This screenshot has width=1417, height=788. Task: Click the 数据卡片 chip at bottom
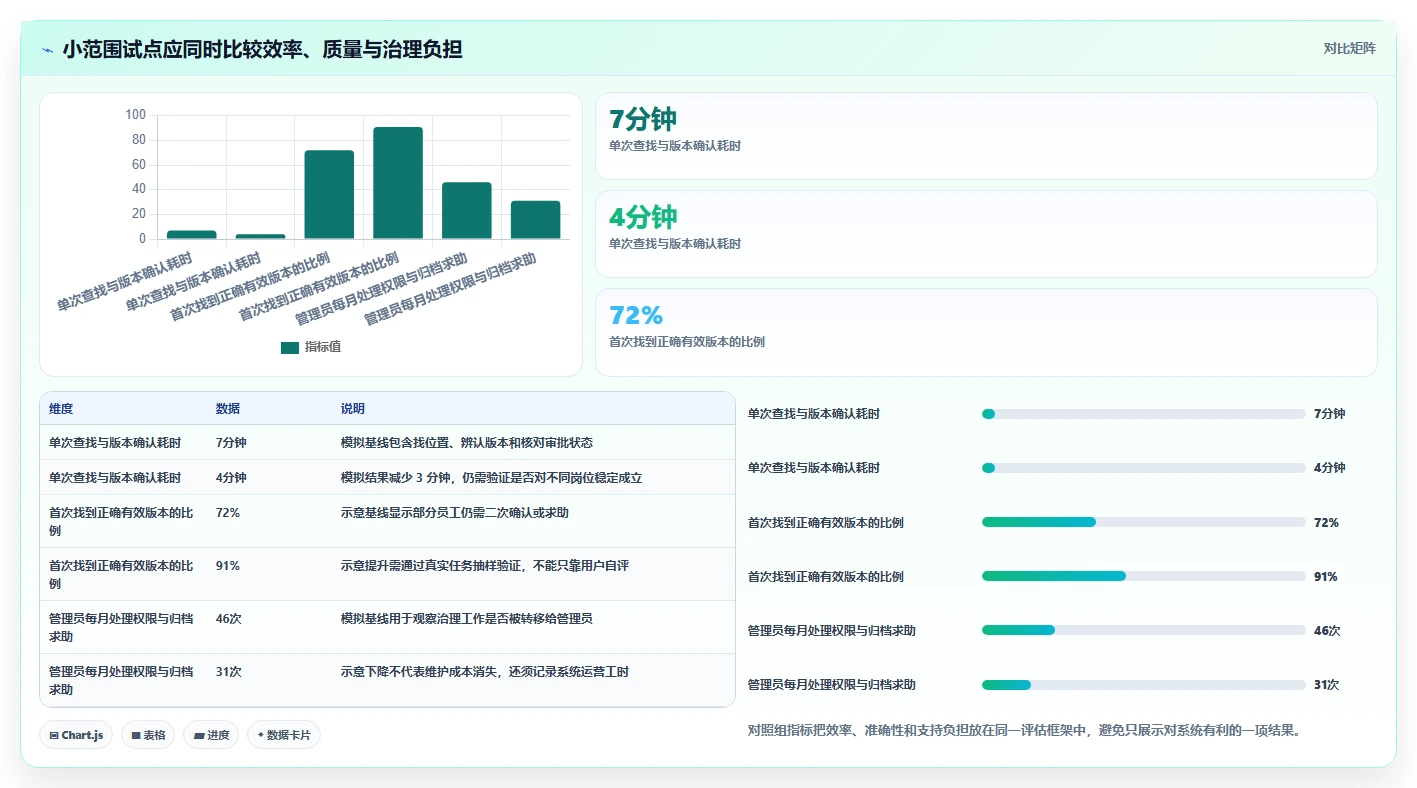pyautogui.click(x=284, y=735)
